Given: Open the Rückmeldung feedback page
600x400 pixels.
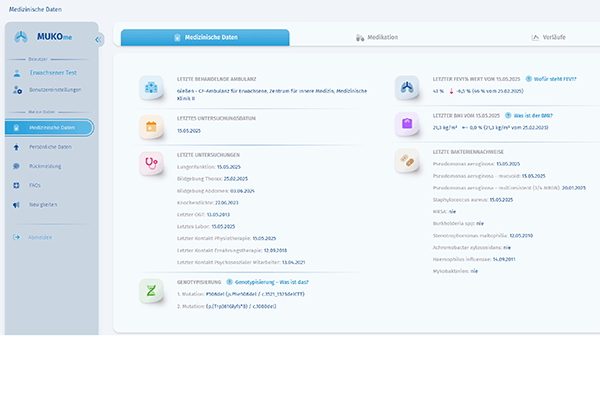Looking at the screenshot, I should (46, 166).
